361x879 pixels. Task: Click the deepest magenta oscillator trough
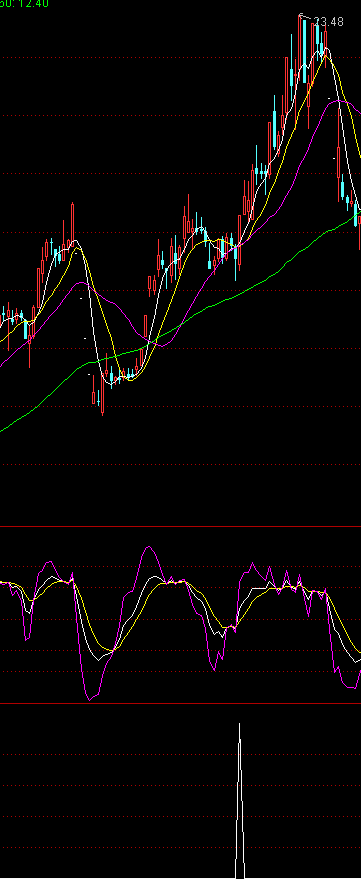90,698
